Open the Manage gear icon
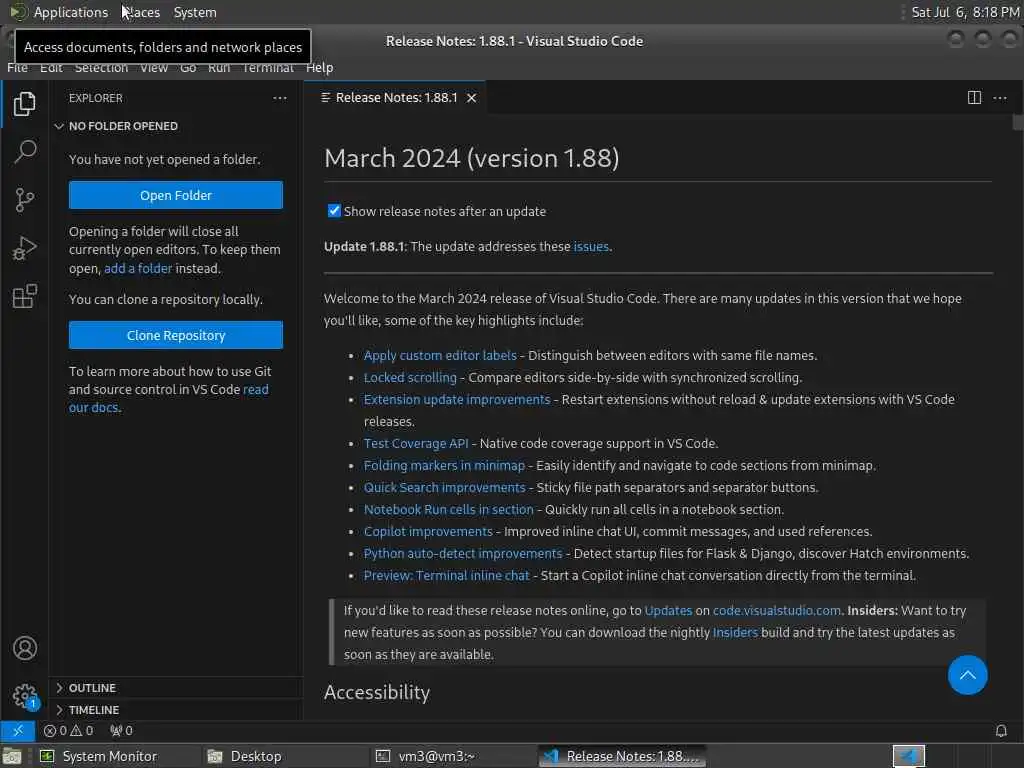Screen dimensions: 1024x768 coord(24,696)
